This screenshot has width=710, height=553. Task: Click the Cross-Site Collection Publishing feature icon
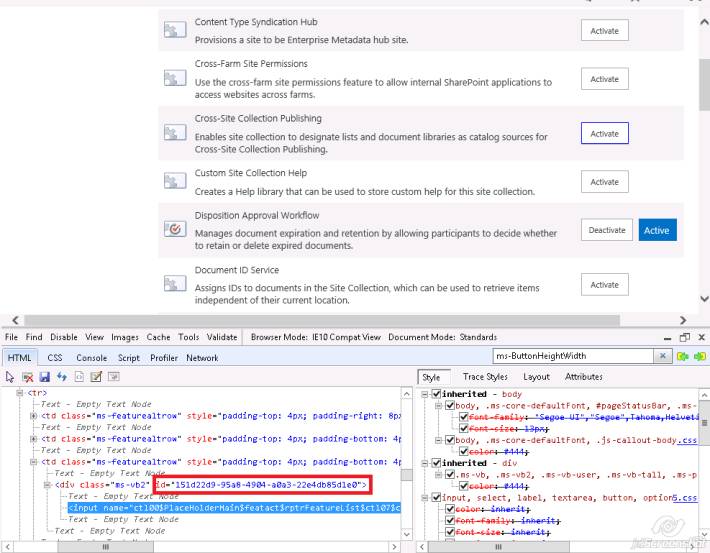click(175, 133)
